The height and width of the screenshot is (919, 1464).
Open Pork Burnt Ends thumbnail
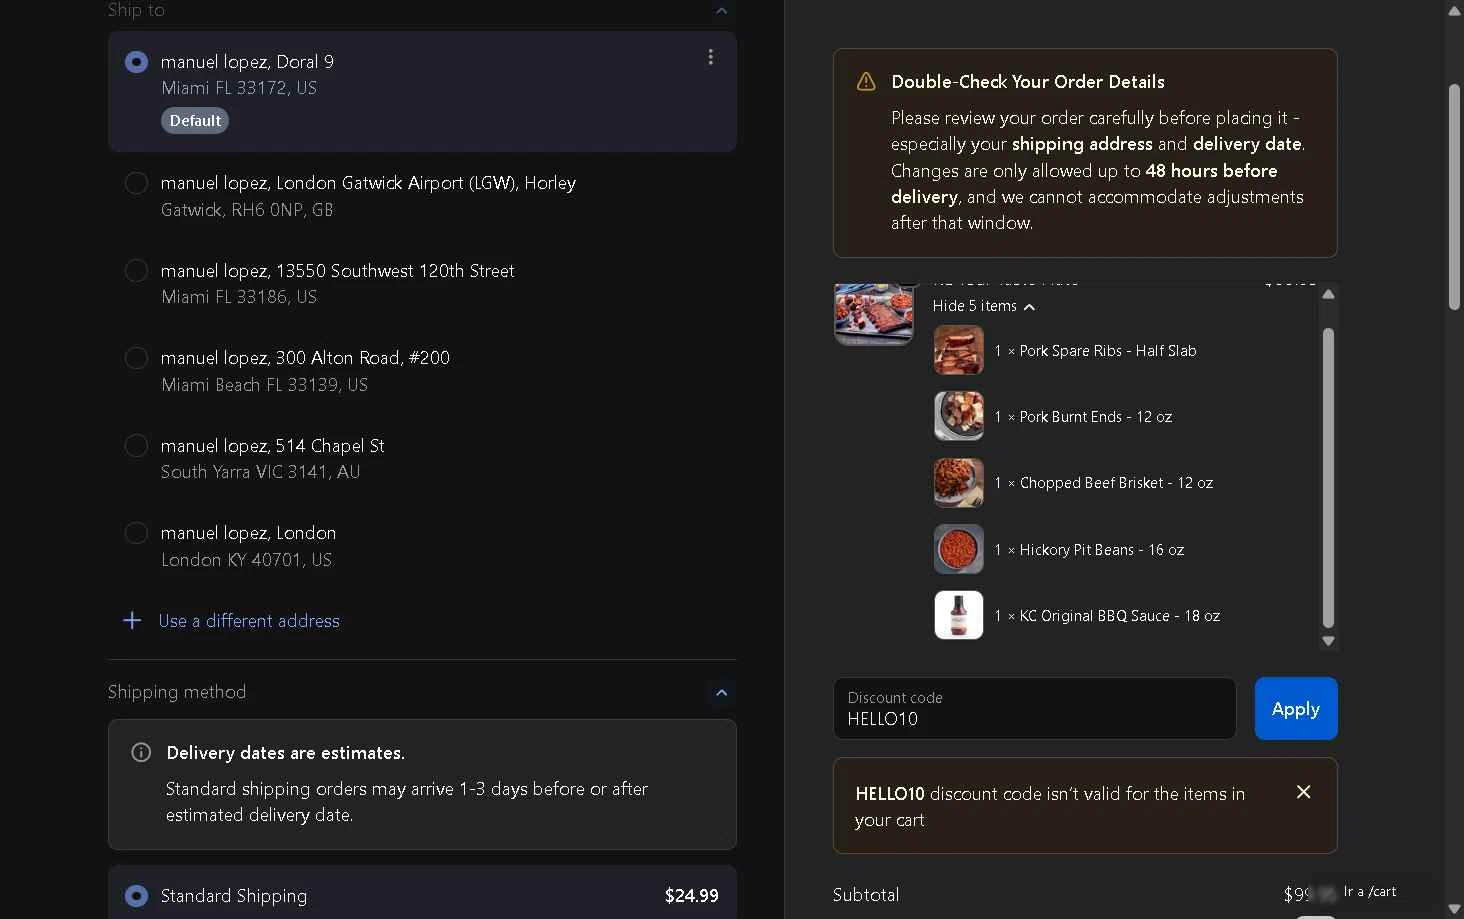(x=958, y=416)
